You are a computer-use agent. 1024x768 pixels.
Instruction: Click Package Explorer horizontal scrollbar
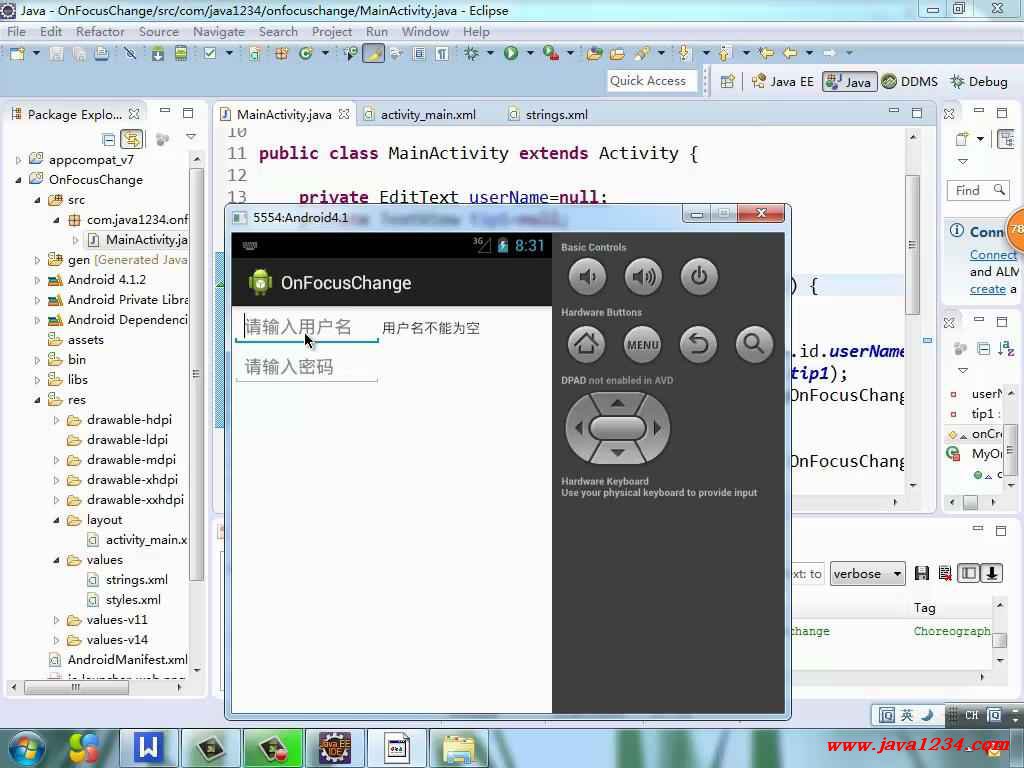point(76,687)
